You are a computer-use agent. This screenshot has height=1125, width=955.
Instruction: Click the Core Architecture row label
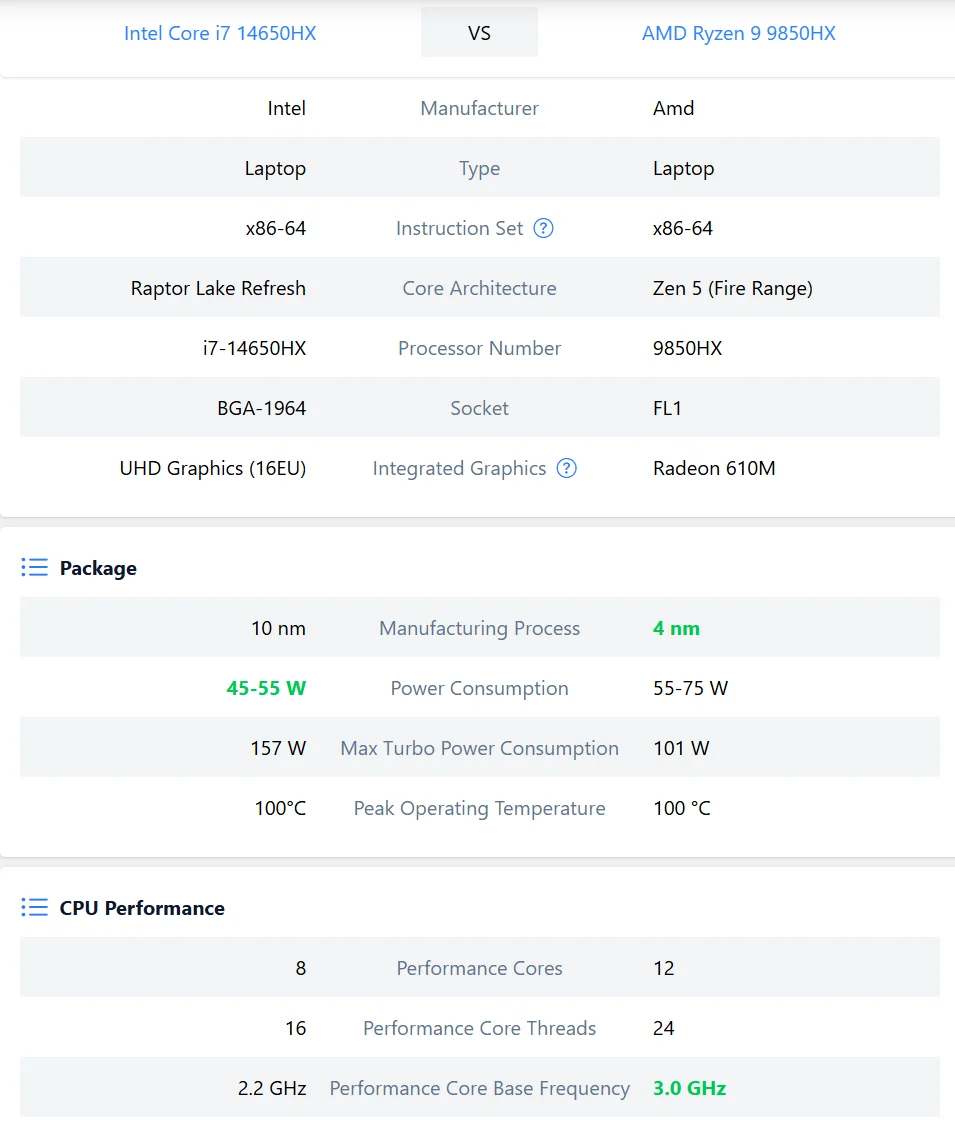click(x=479, y=288)
